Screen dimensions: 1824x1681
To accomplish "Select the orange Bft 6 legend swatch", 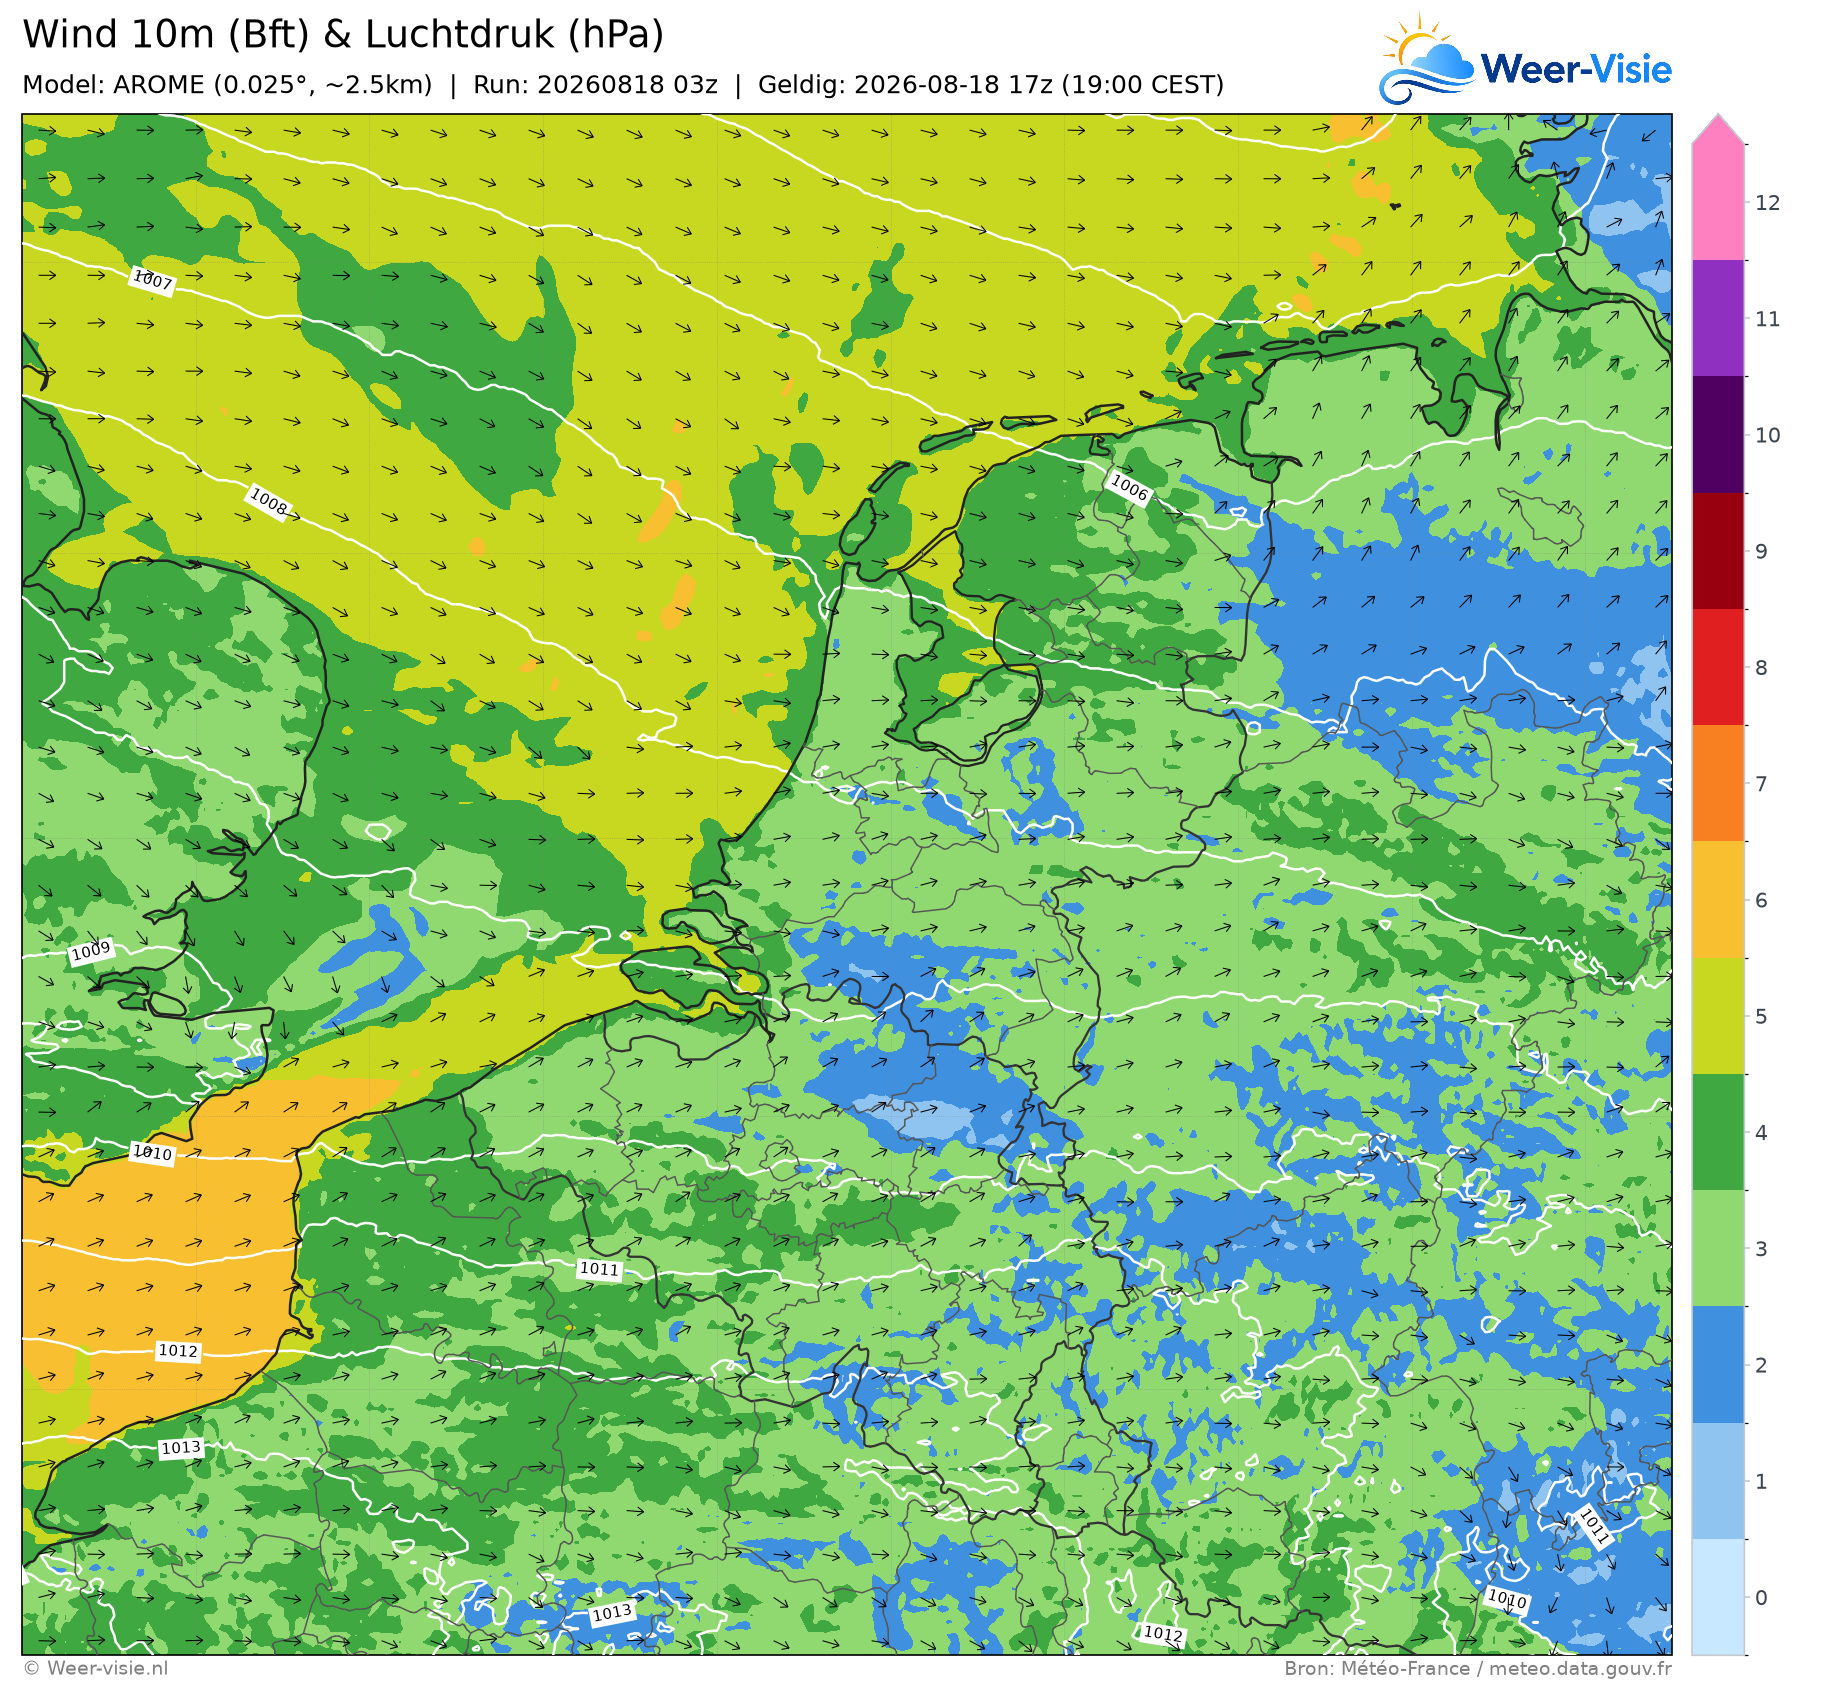I will pyautogui.click(x=1718, y=900).
